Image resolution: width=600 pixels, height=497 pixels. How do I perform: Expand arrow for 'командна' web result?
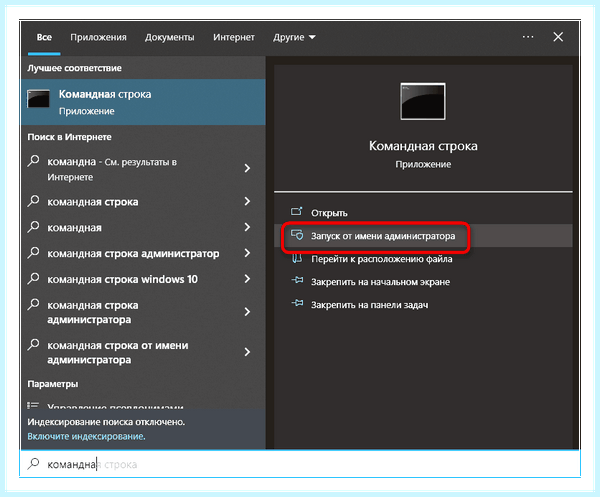click(x=247, y=168)
